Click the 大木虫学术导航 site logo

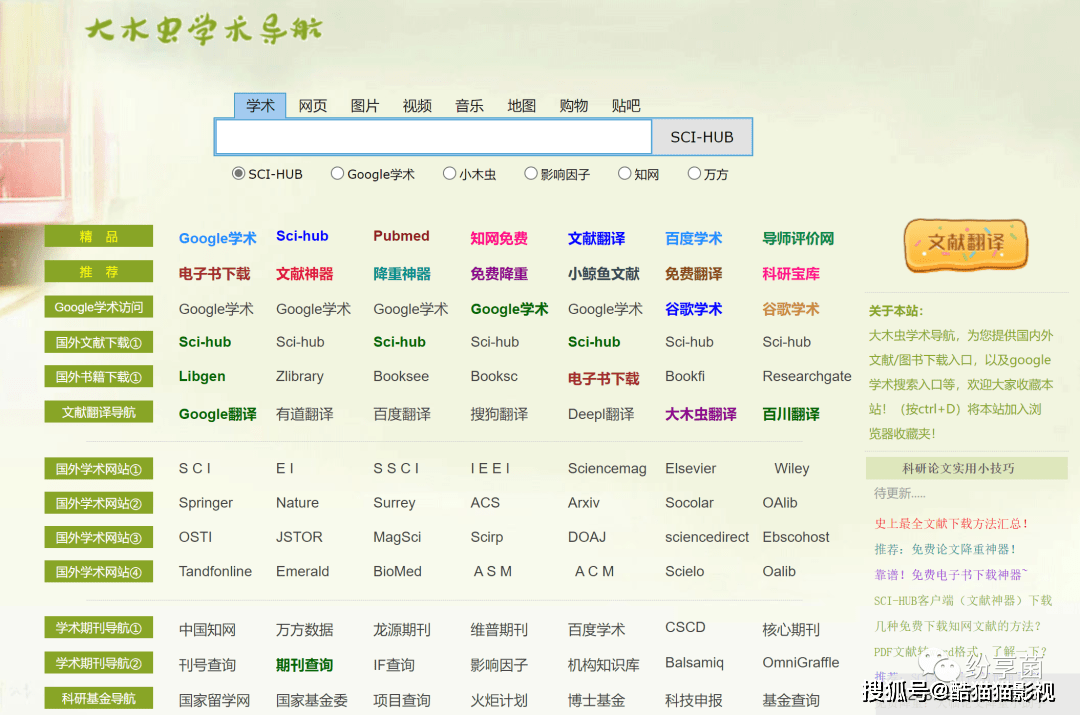click(x=204, y=30)
